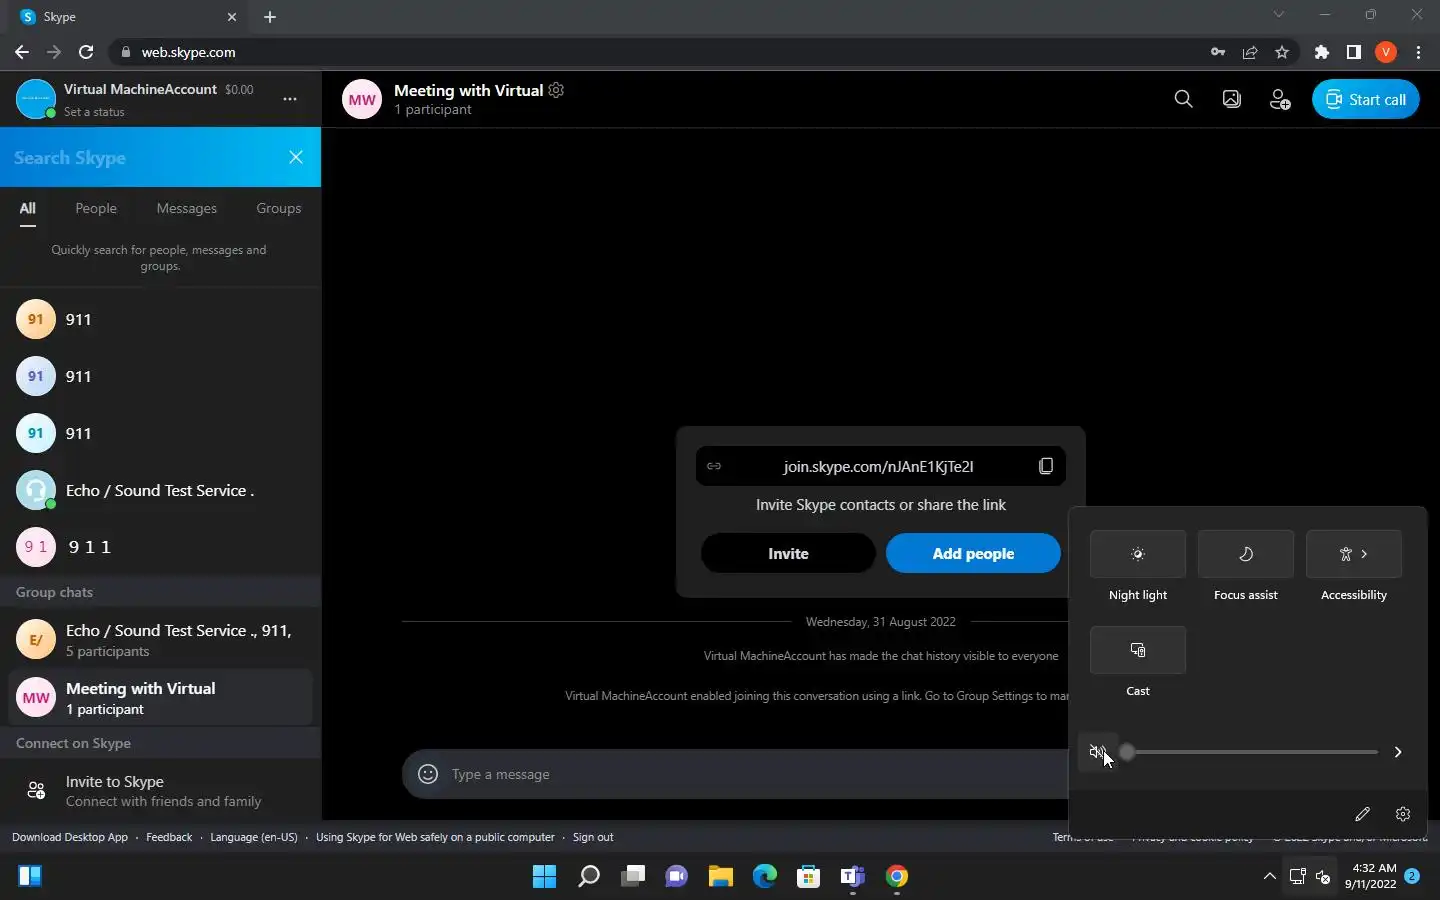Open audio output chevron next to volume slider

tap(1398, 752)
